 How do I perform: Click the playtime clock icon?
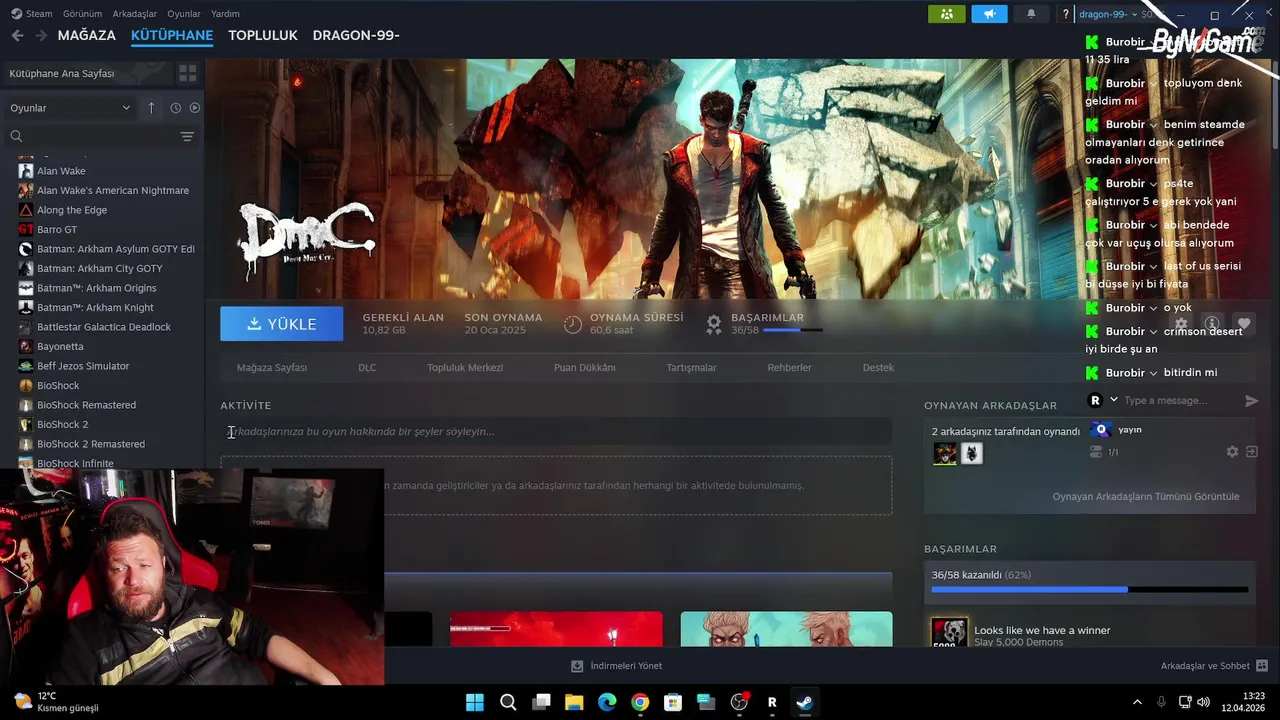(573, 324)
